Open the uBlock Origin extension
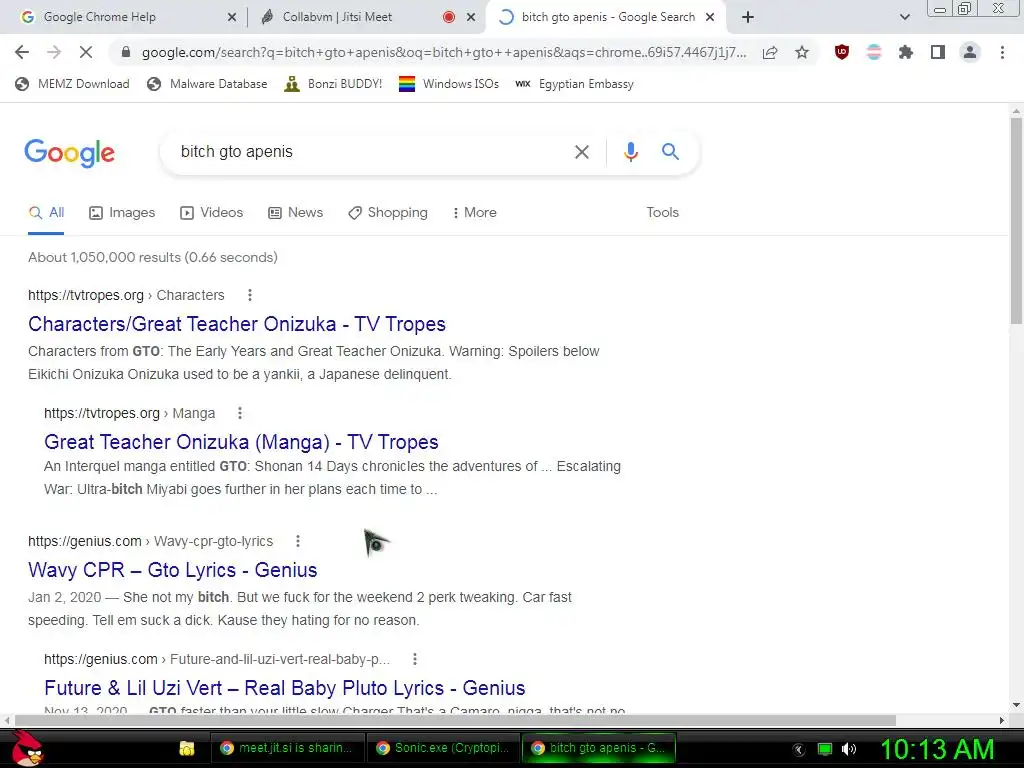Screen dimensions: 1024x768 842,52
